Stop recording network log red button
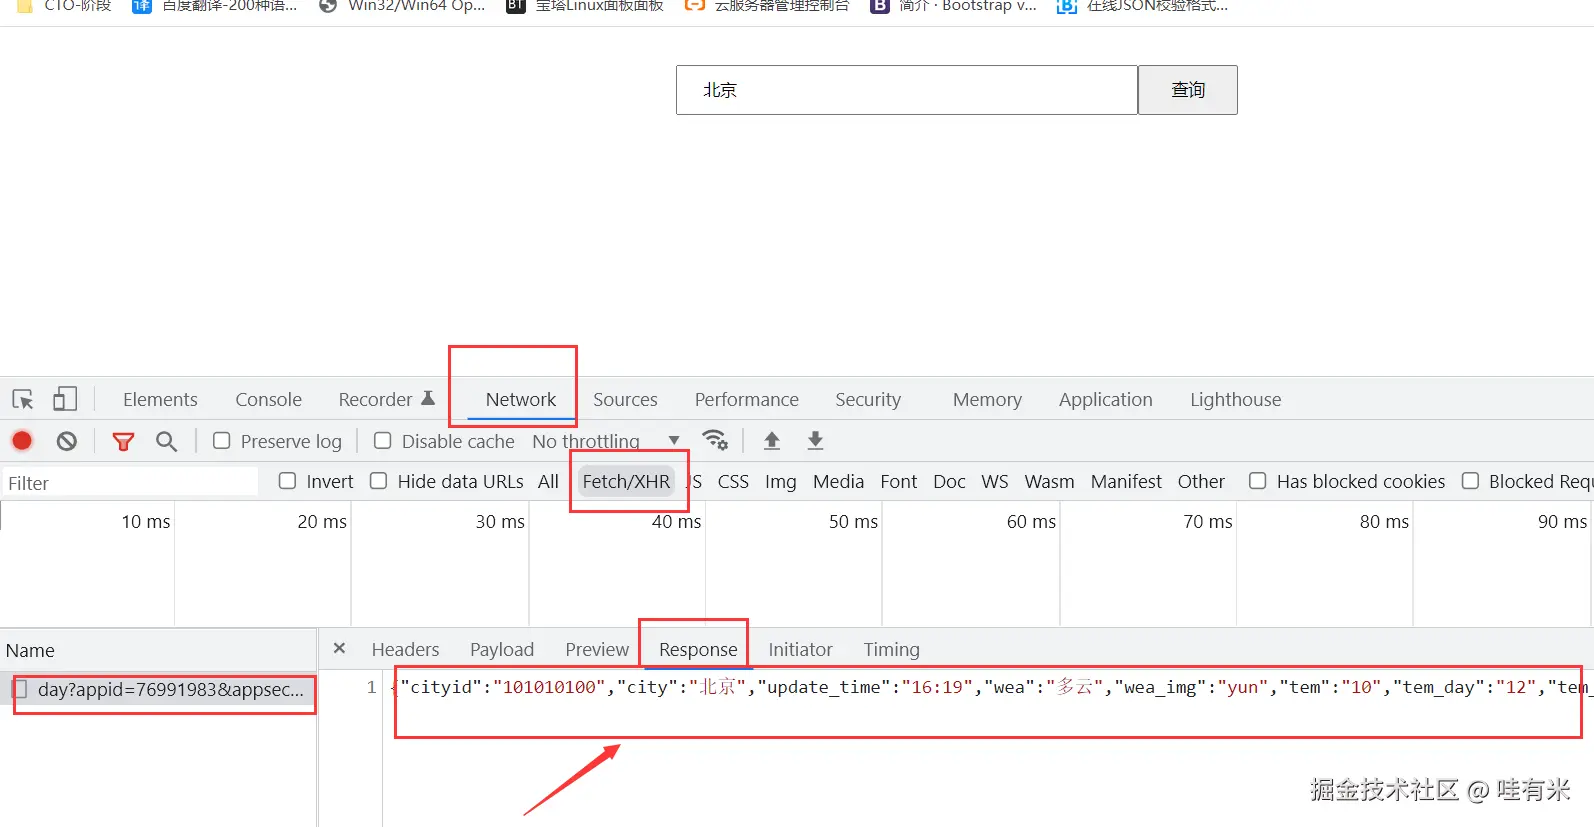Viewport: 1594px width, 827px height. pos(22,441)
